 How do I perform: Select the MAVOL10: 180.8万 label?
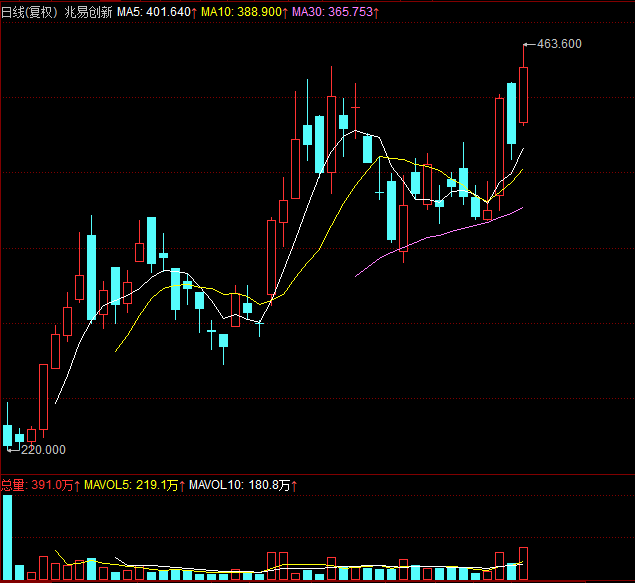(x=239, y=485)
